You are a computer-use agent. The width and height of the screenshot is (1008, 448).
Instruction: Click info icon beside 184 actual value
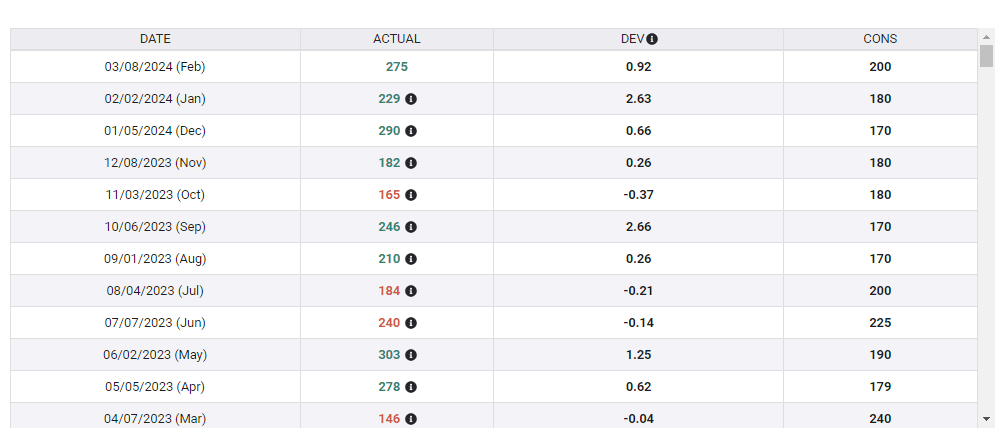coord(411,291)
